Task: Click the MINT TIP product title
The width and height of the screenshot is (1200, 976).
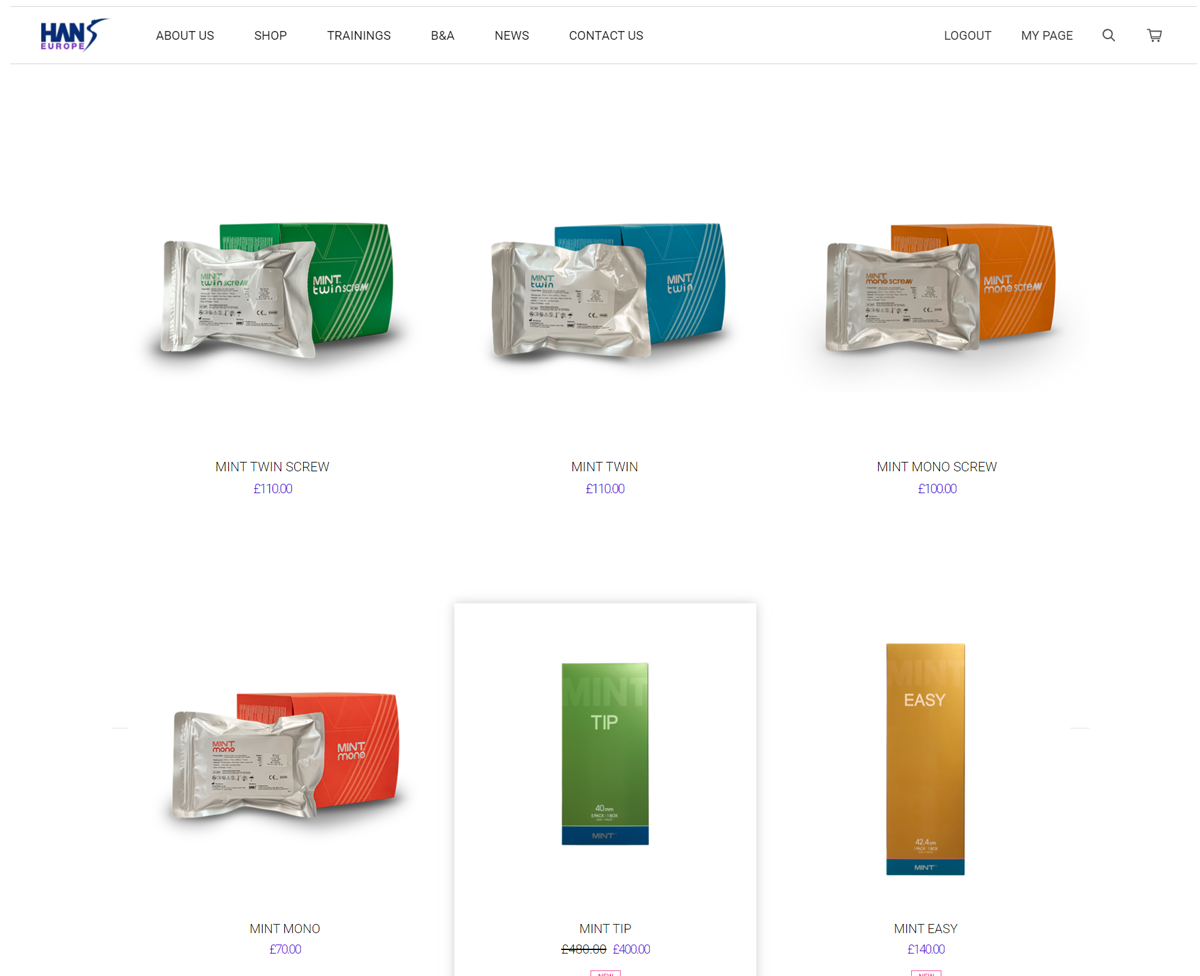Action: coord(605,929)
